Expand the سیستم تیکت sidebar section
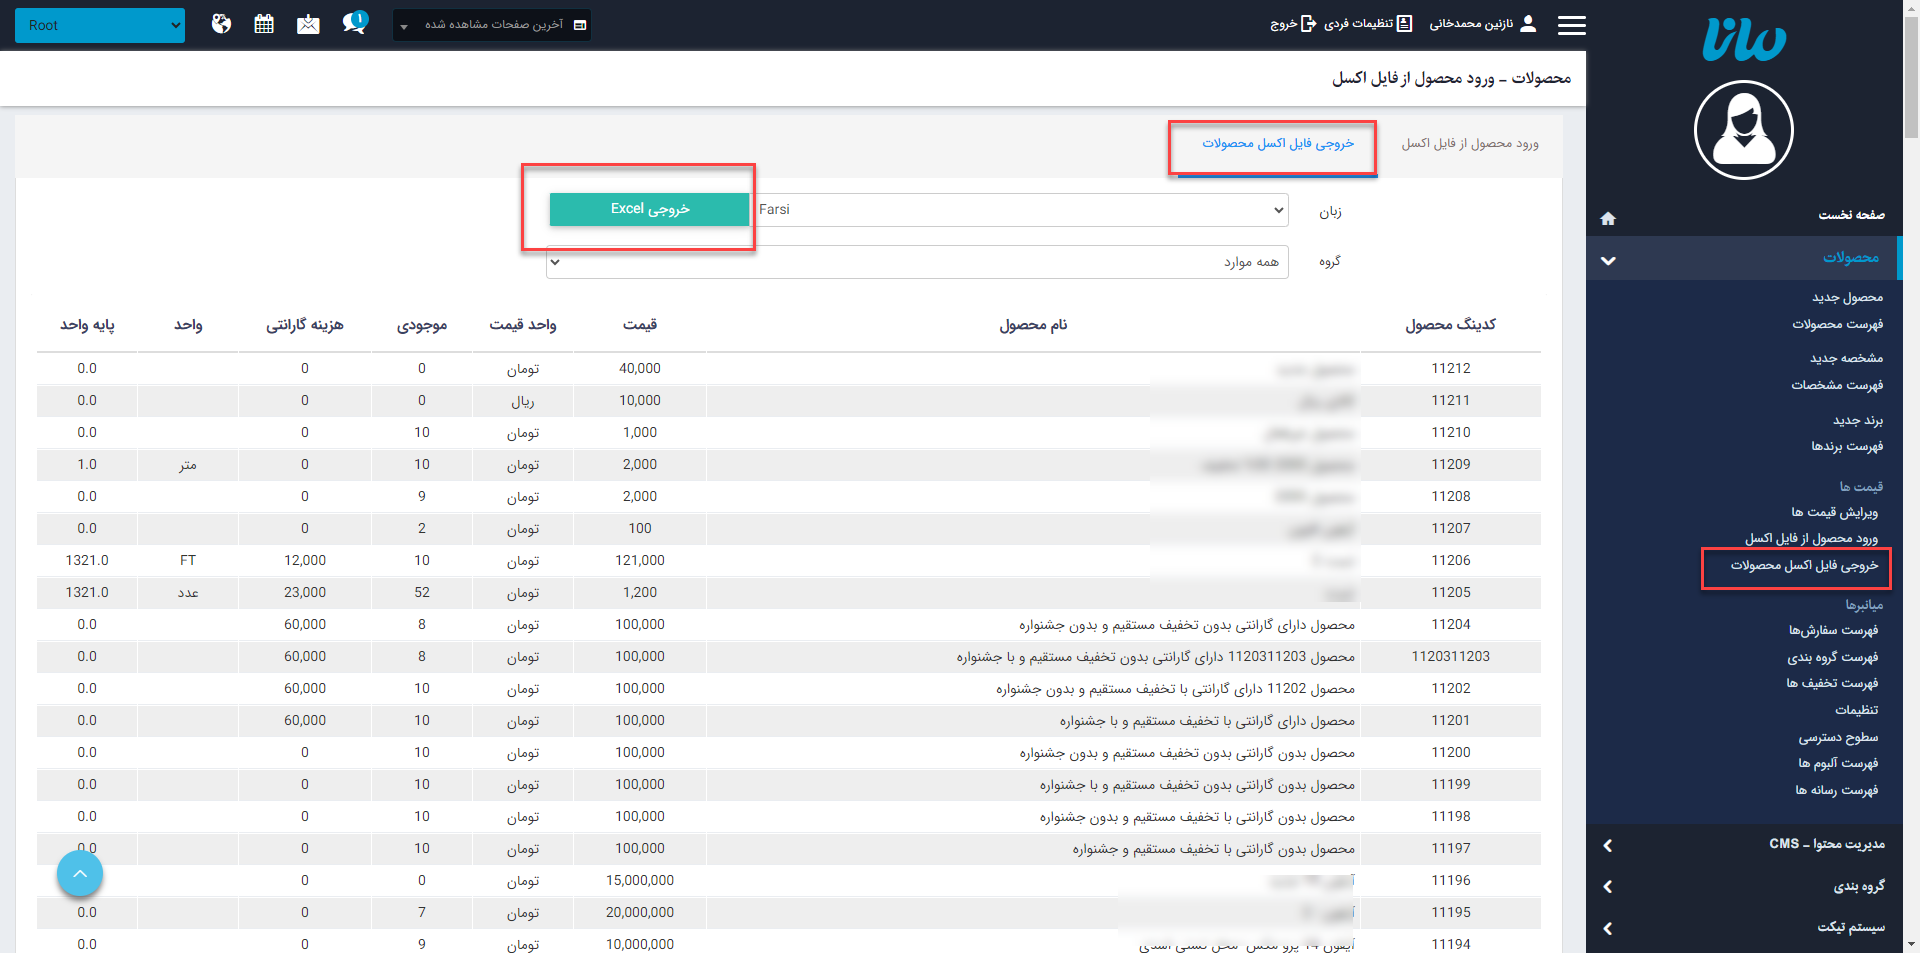This screenshot has width=1920, height=953. (x=1745, y=927)
